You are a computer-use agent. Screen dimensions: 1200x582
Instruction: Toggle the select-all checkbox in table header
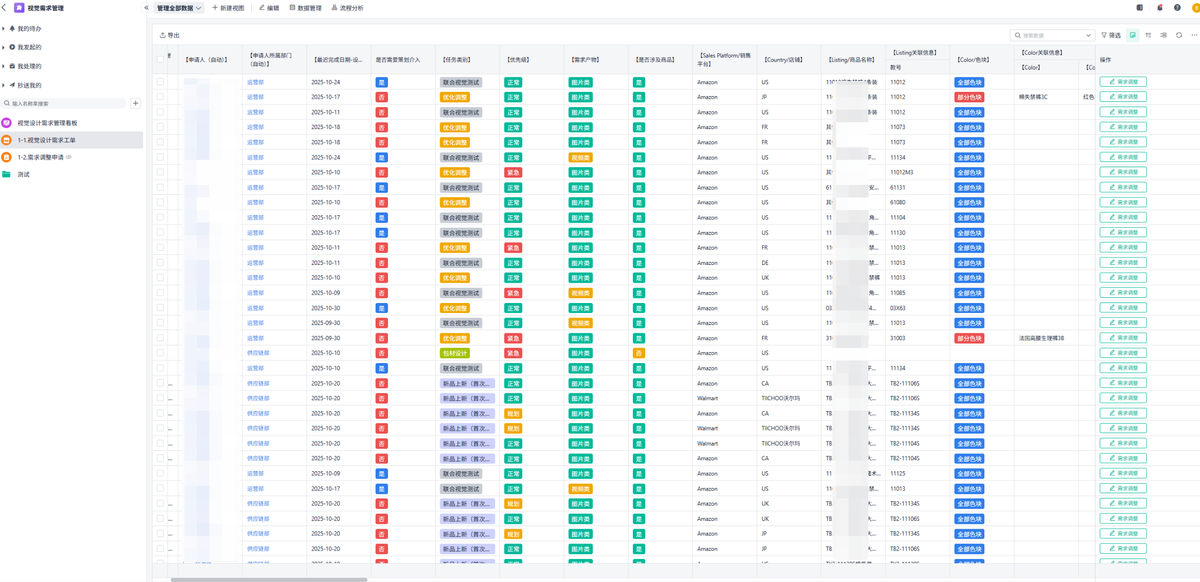click(x=160, y=60)
